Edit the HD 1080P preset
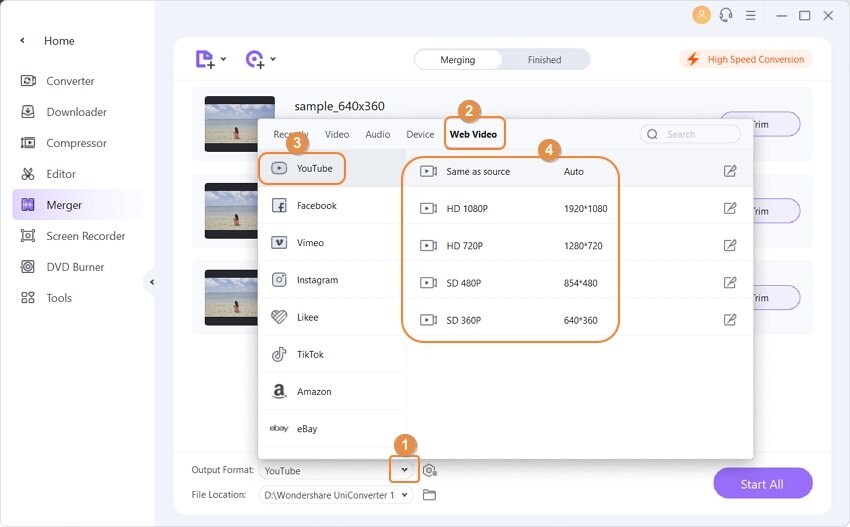This screenshot has width=850, height=527. pyautogui.click(x=730, y=208)
